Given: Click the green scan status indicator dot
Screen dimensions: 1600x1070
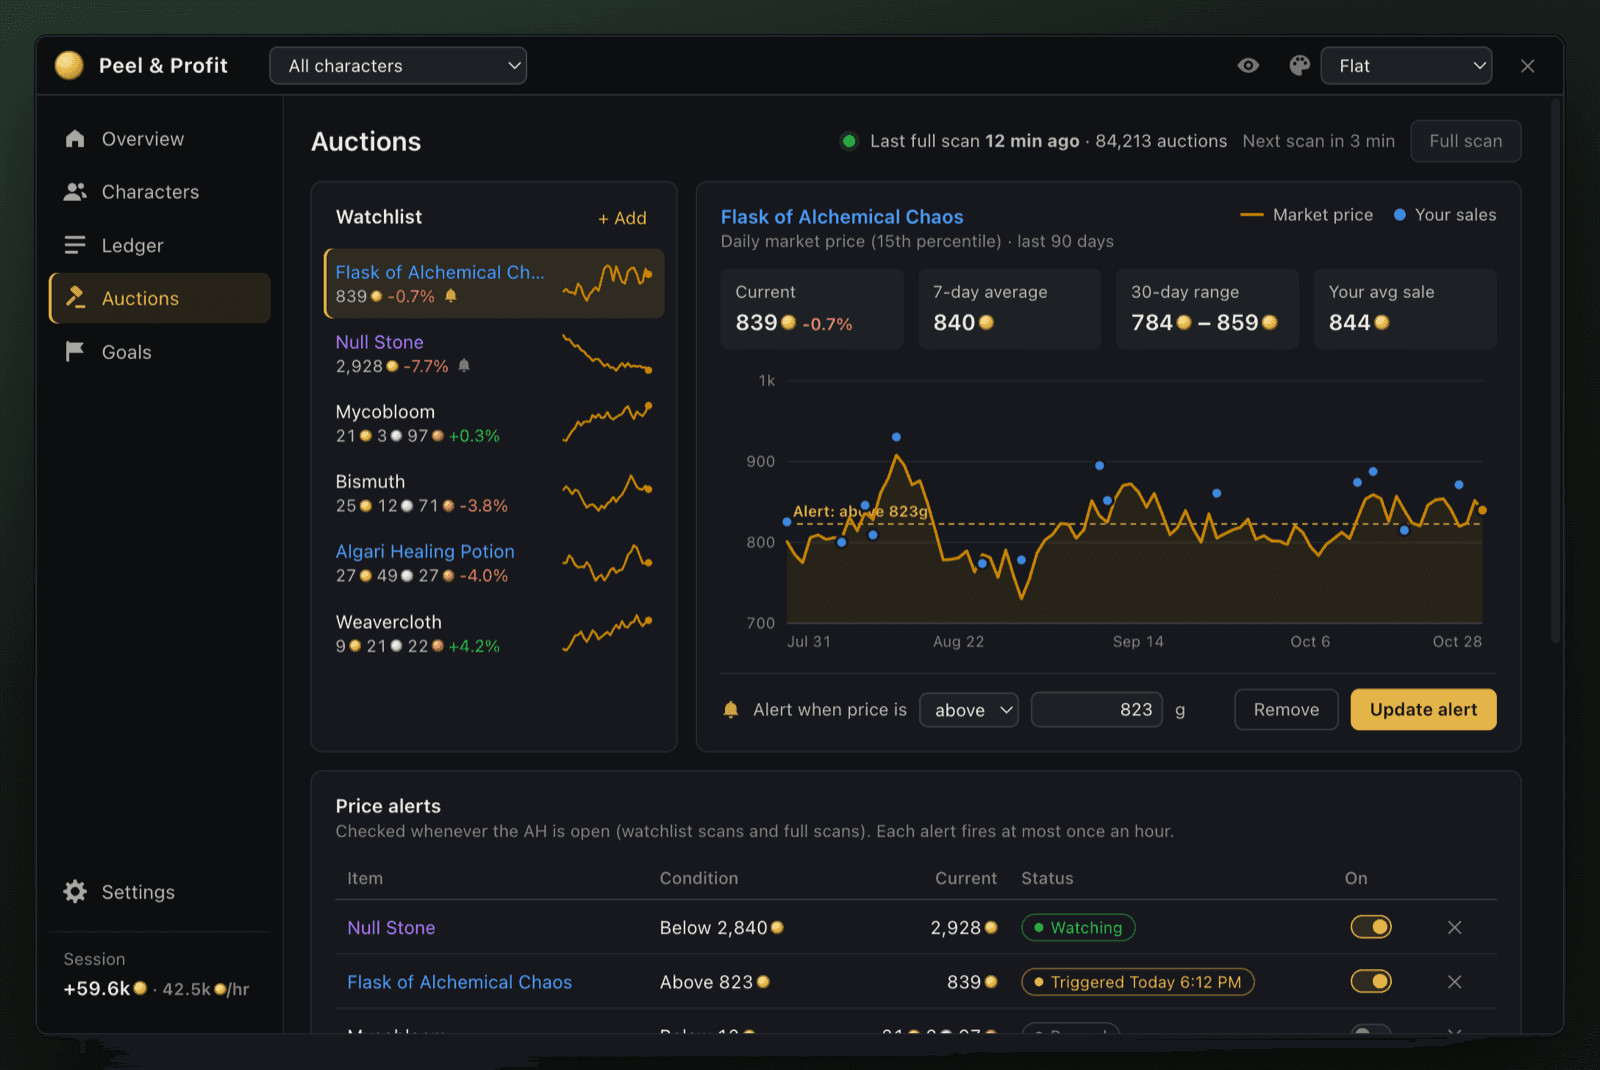Looking at the screenshot, I should (849, 141).
